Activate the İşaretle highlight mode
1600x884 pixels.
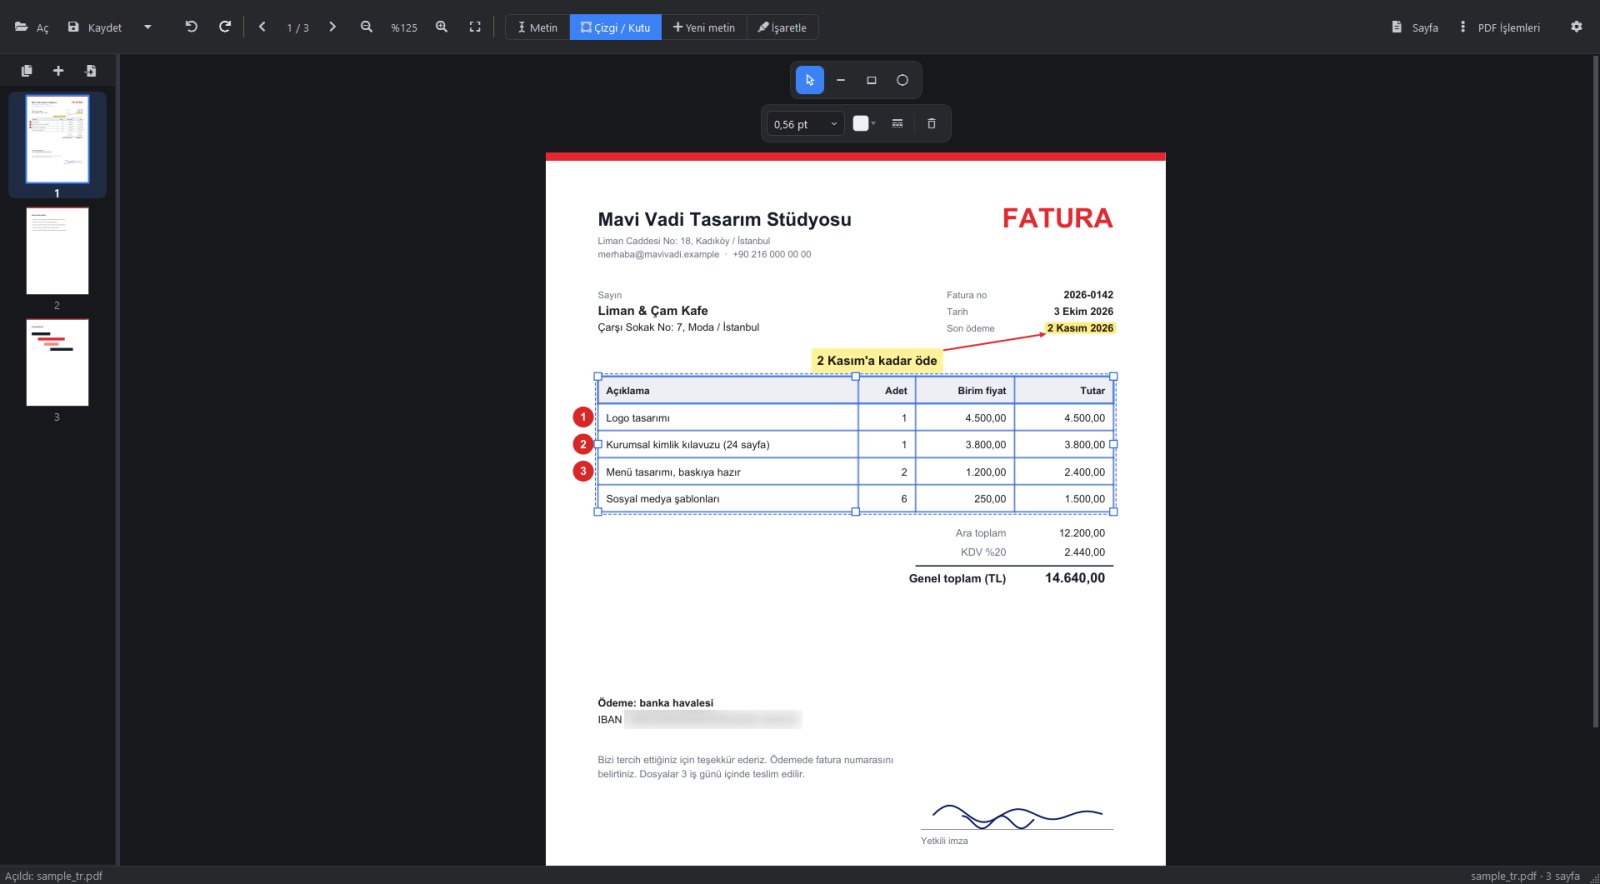click(x=782, y=27)
